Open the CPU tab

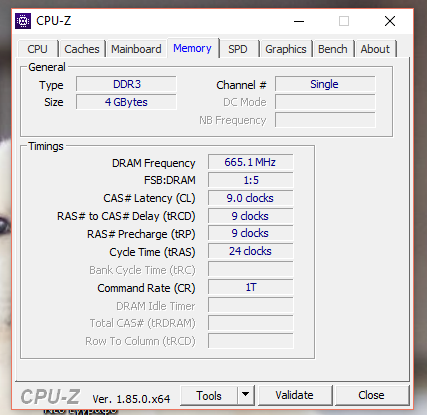coord(38,49)
